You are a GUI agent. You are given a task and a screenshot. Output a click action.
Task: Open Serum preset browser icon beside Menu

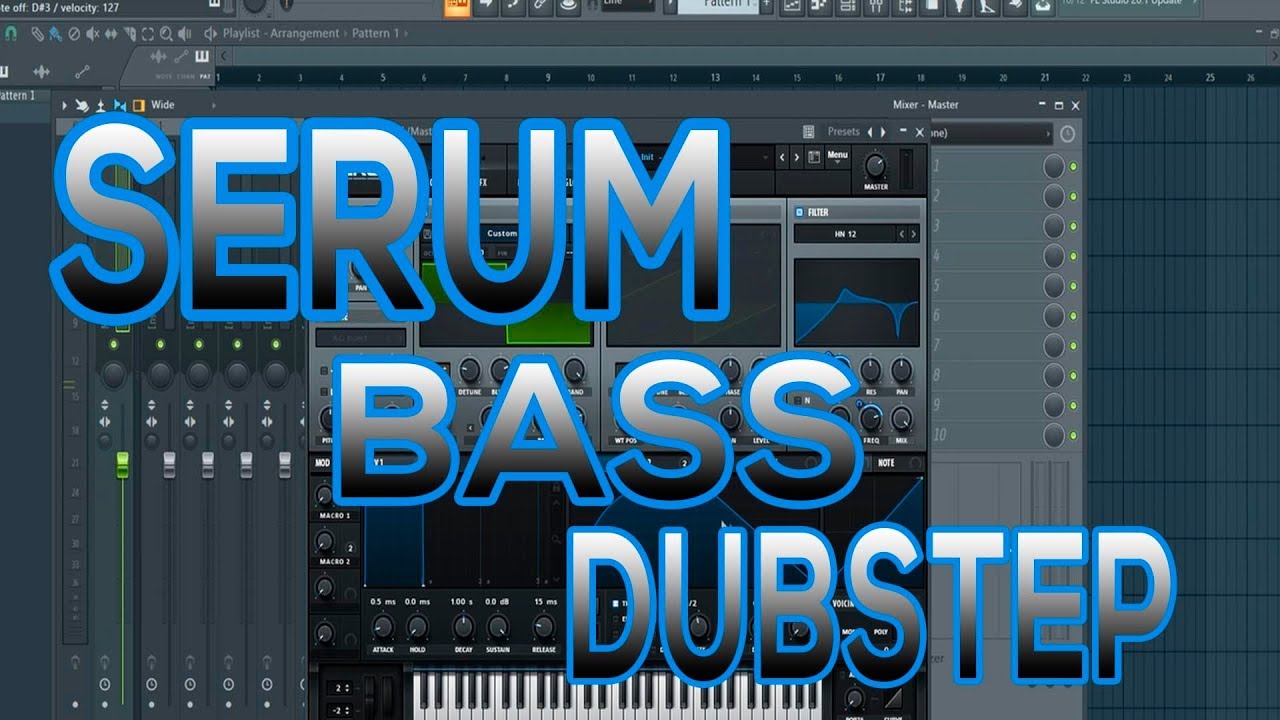pos(814,156)
